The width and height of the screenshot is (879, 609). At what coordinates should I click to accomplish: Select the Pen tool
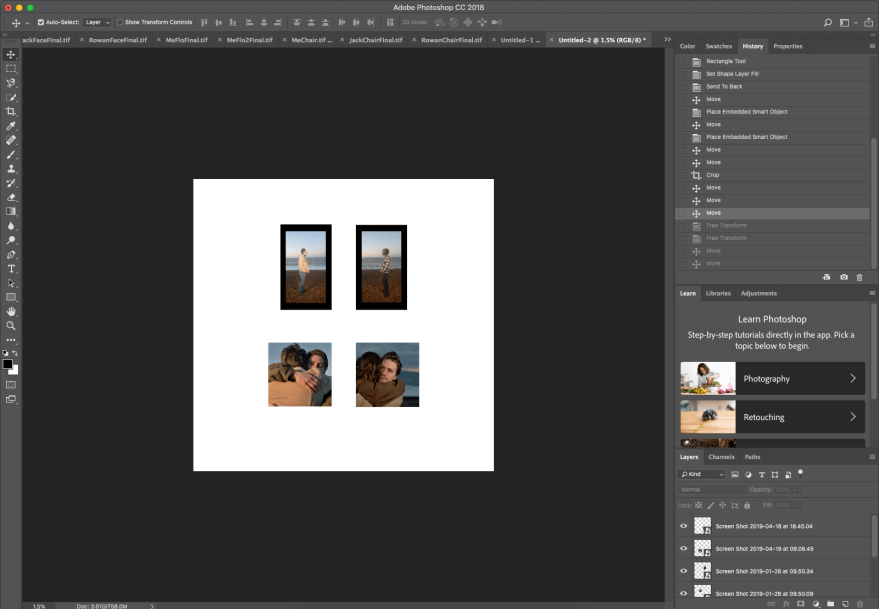coord(11,254)
